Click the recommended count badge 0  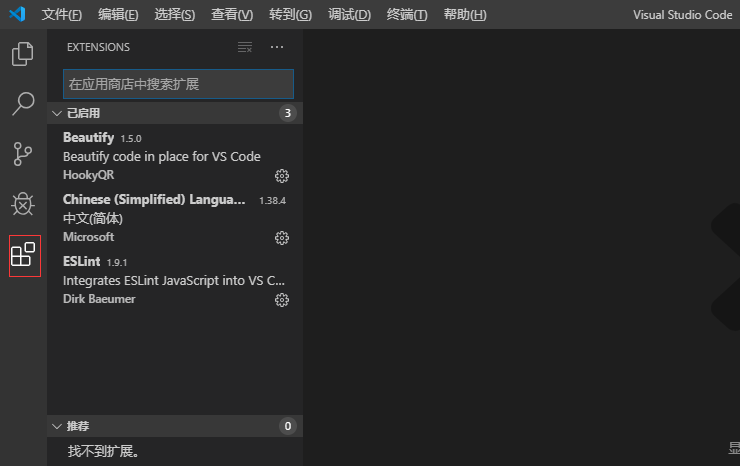[x=287, y=426]
